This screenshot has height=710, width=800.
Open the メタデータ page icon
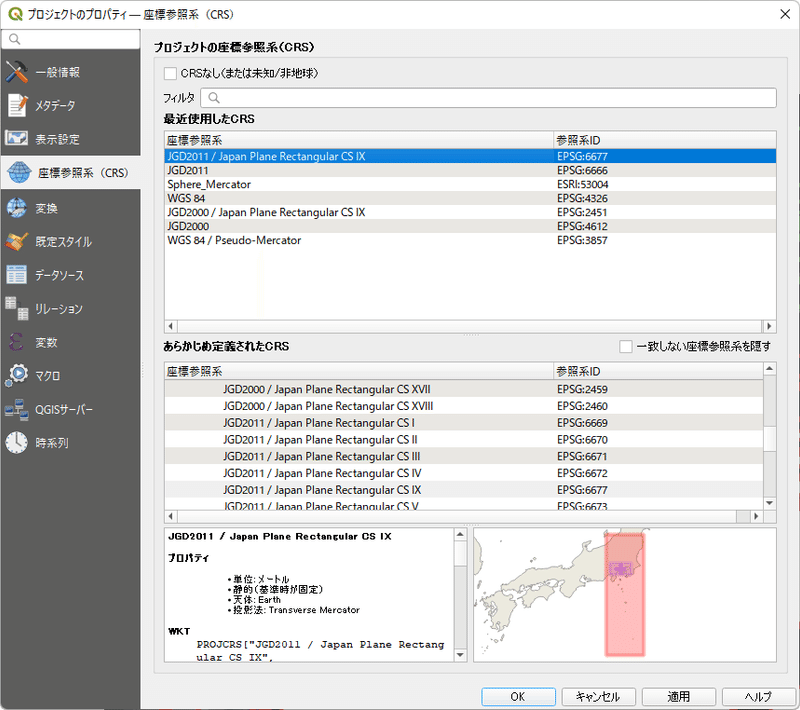tap(16, 106)
